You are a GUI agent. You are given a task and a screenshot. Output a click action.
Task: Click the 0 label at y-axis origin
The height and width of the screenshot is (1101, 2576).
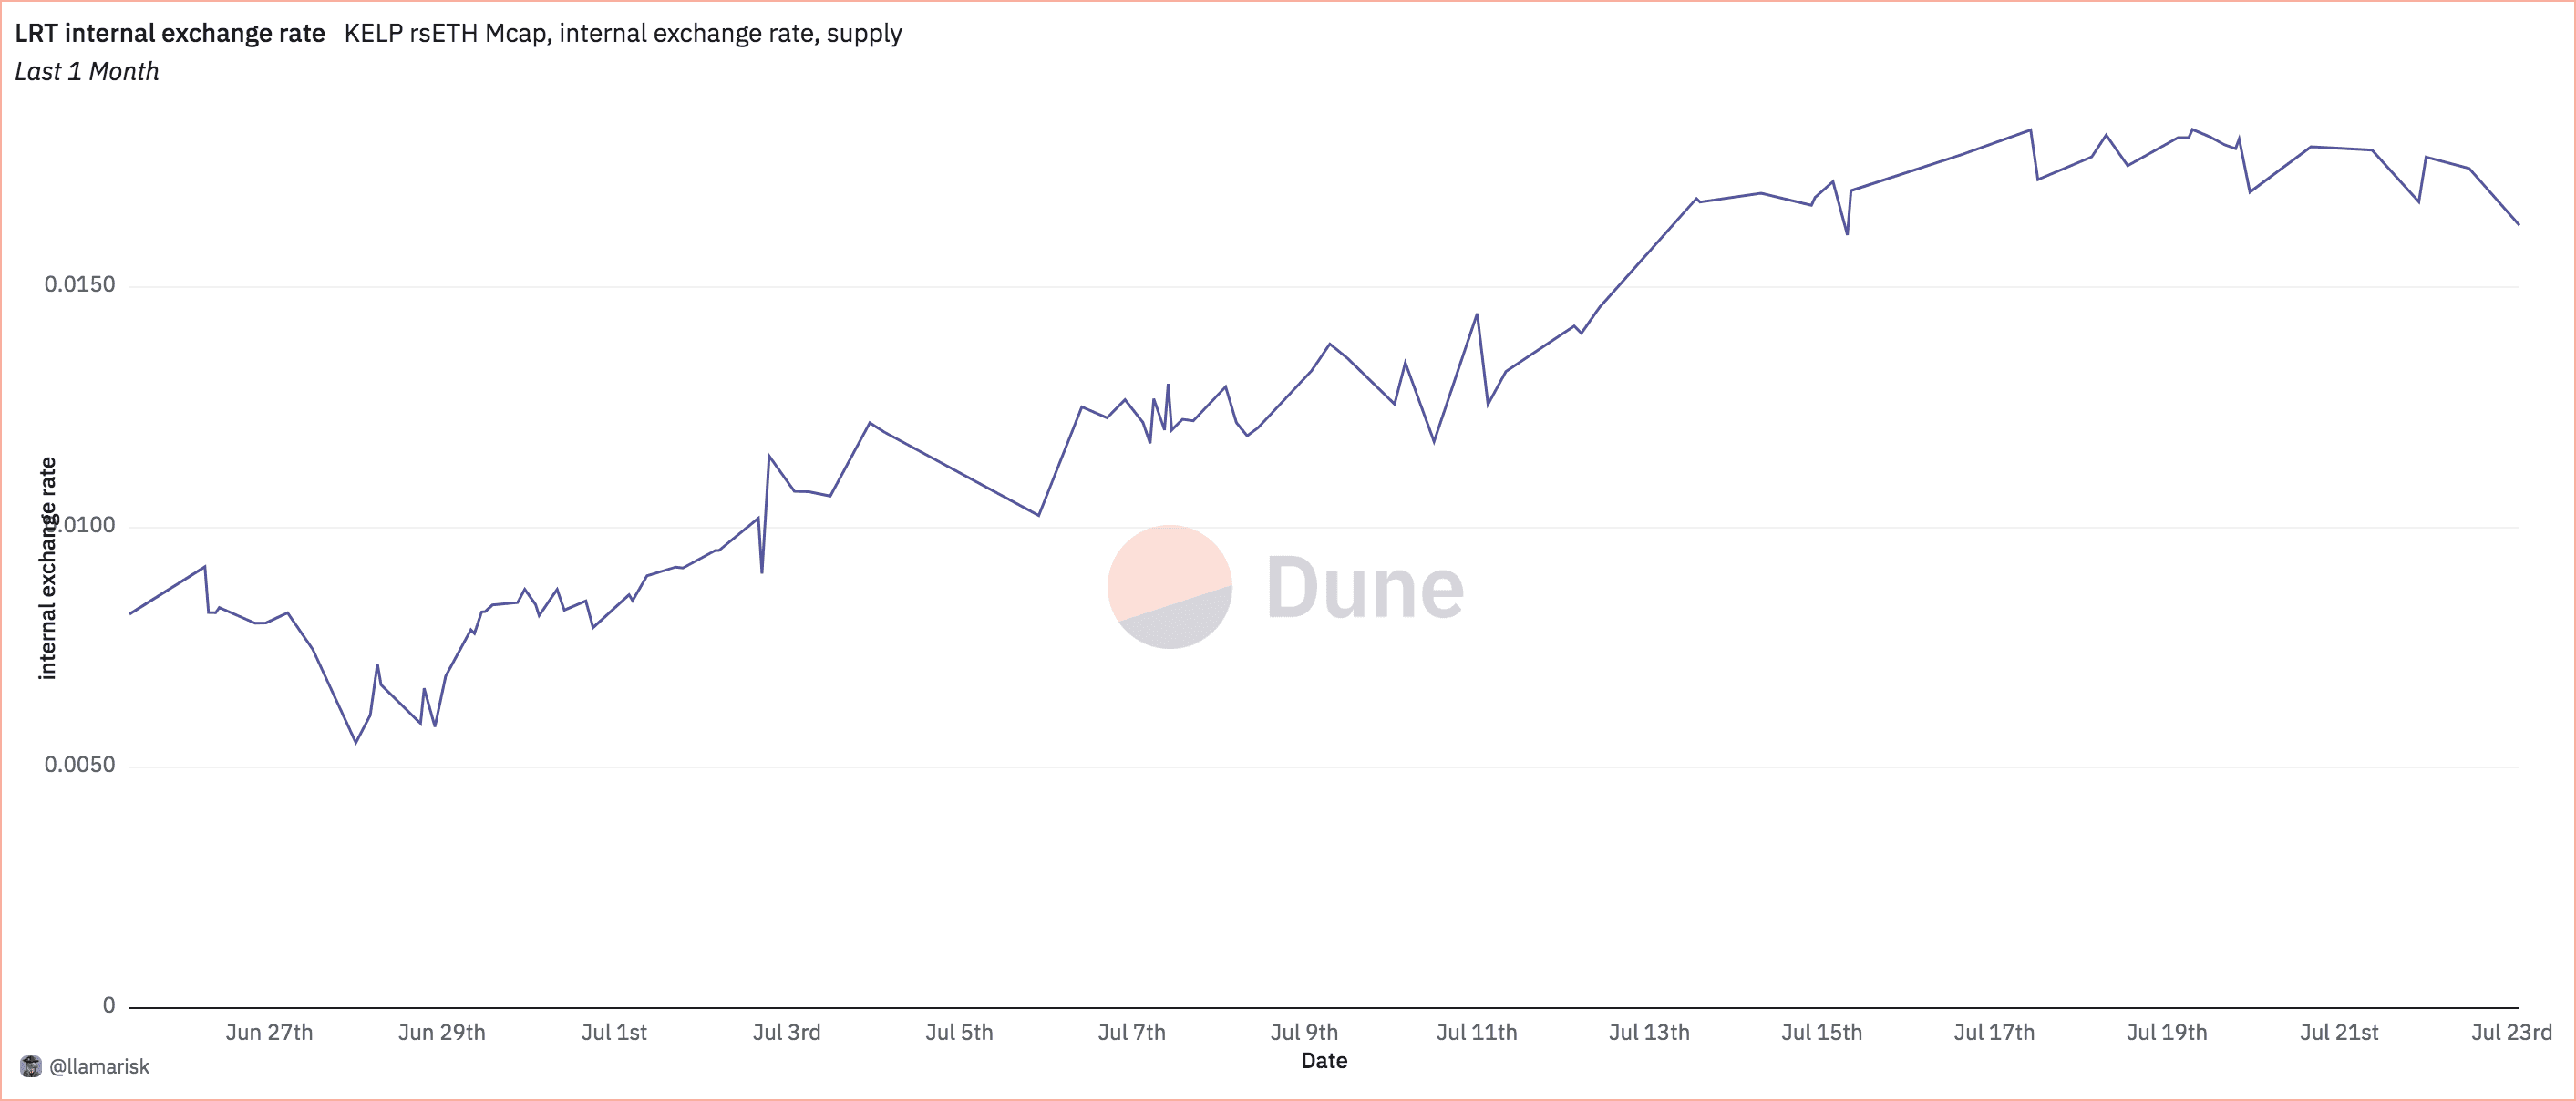tap(109, 1005)
